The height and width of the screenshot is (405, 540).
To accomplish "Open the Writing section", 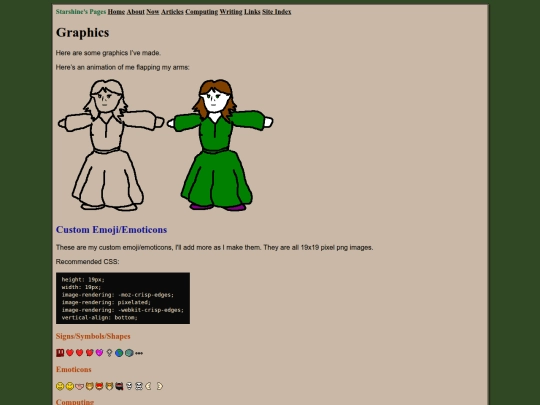I will [x=231, y=12].
